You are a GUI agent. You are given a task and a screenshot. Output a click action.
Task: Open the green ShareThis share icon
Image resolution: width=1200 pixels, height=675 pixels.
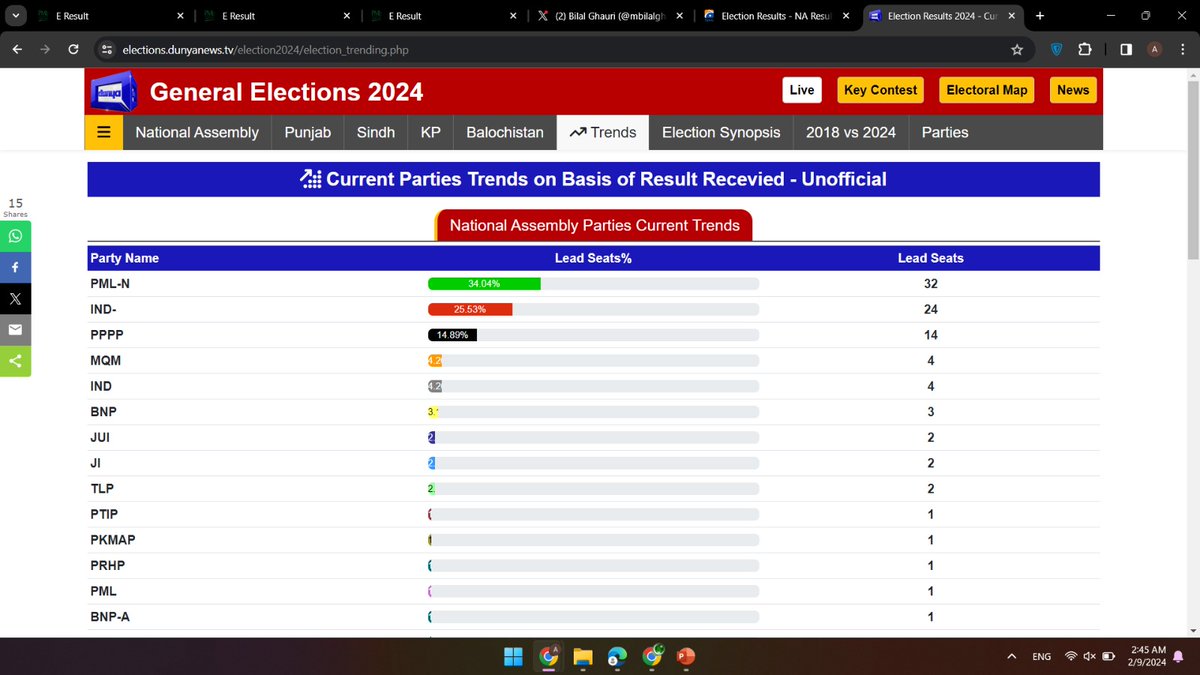point(15,361)
